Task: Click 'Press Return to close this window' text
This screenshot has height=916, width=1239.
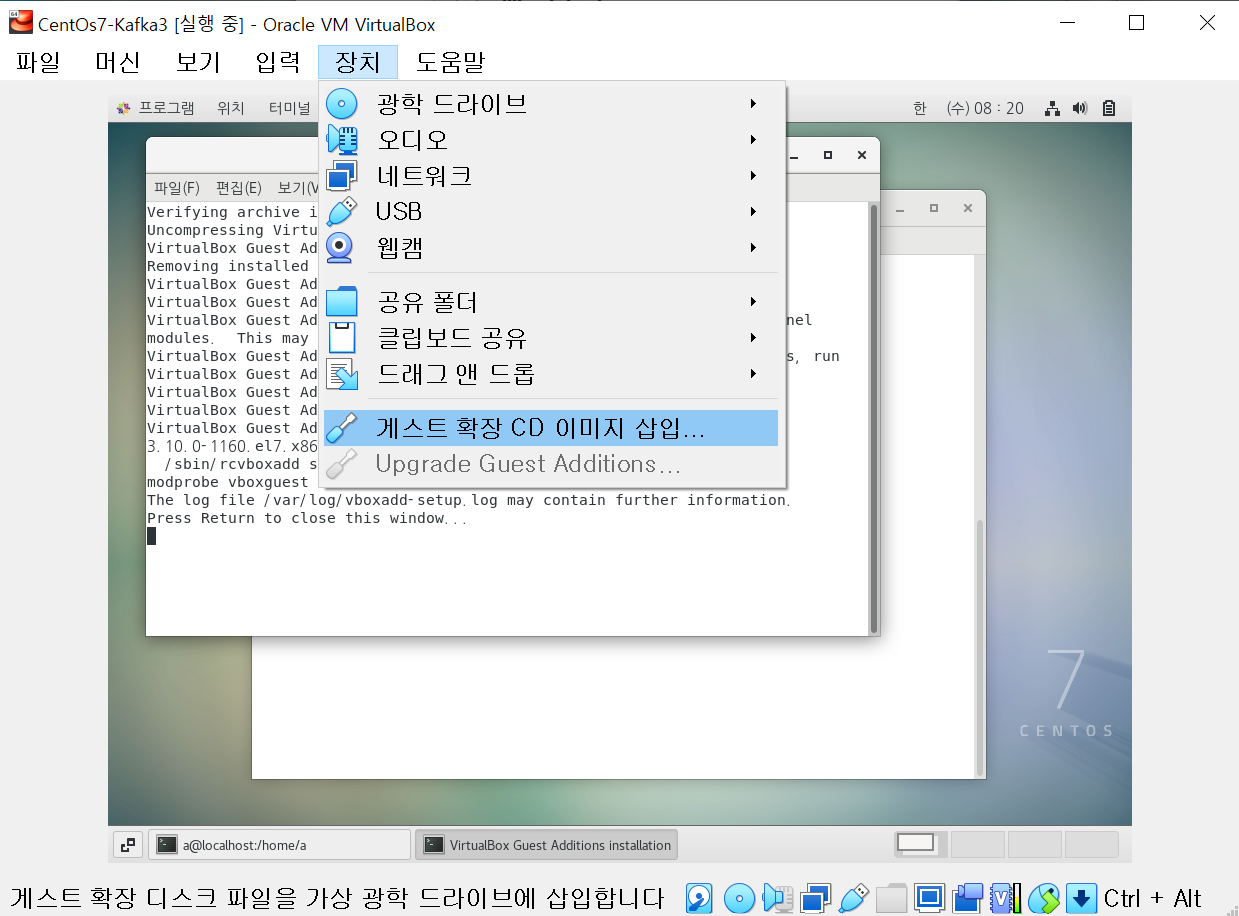Action: (307, 518)
